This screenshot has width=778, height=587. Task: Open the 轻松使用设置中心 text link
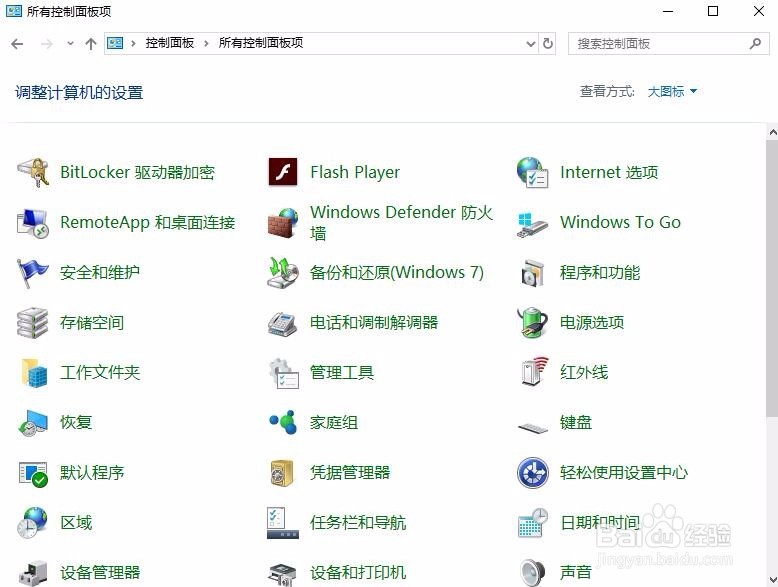[x=624, y=473]
